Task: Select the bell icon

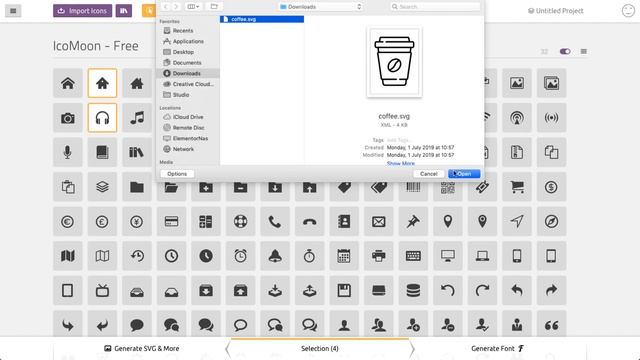Action: 275,256
